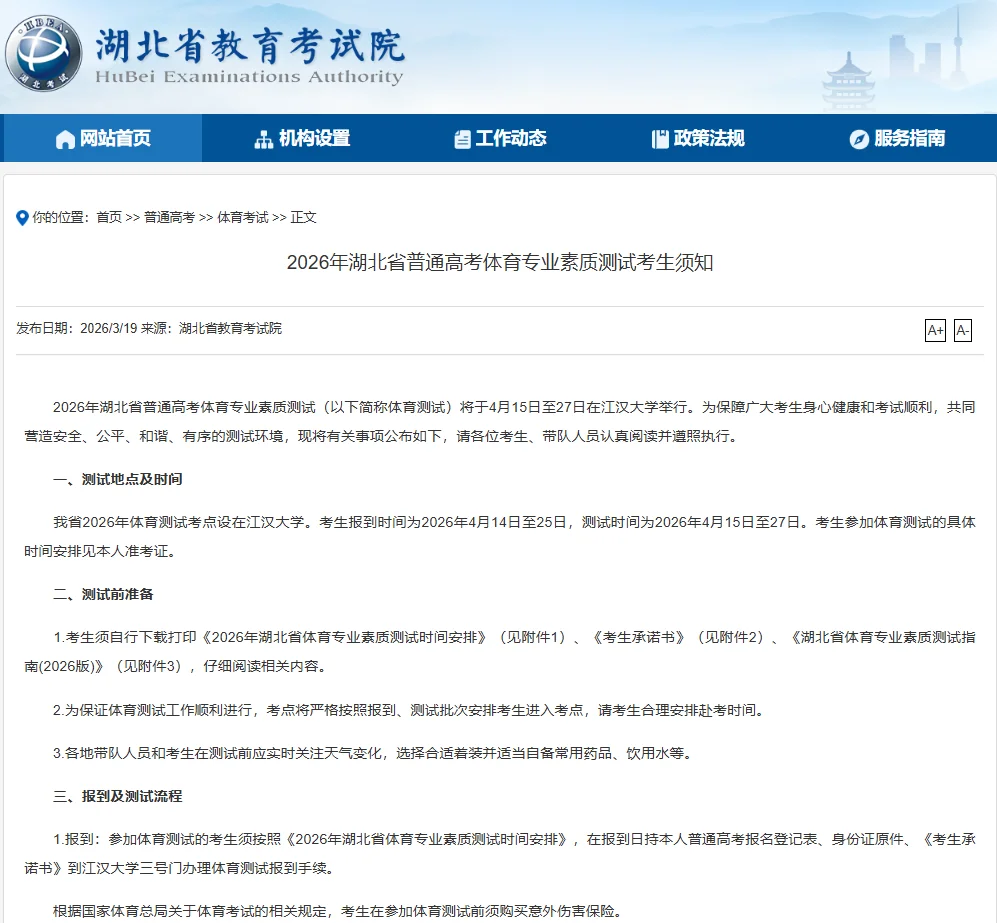Increase font size with the A+ button
Screen dimensions: 997x923
(935, 331)
